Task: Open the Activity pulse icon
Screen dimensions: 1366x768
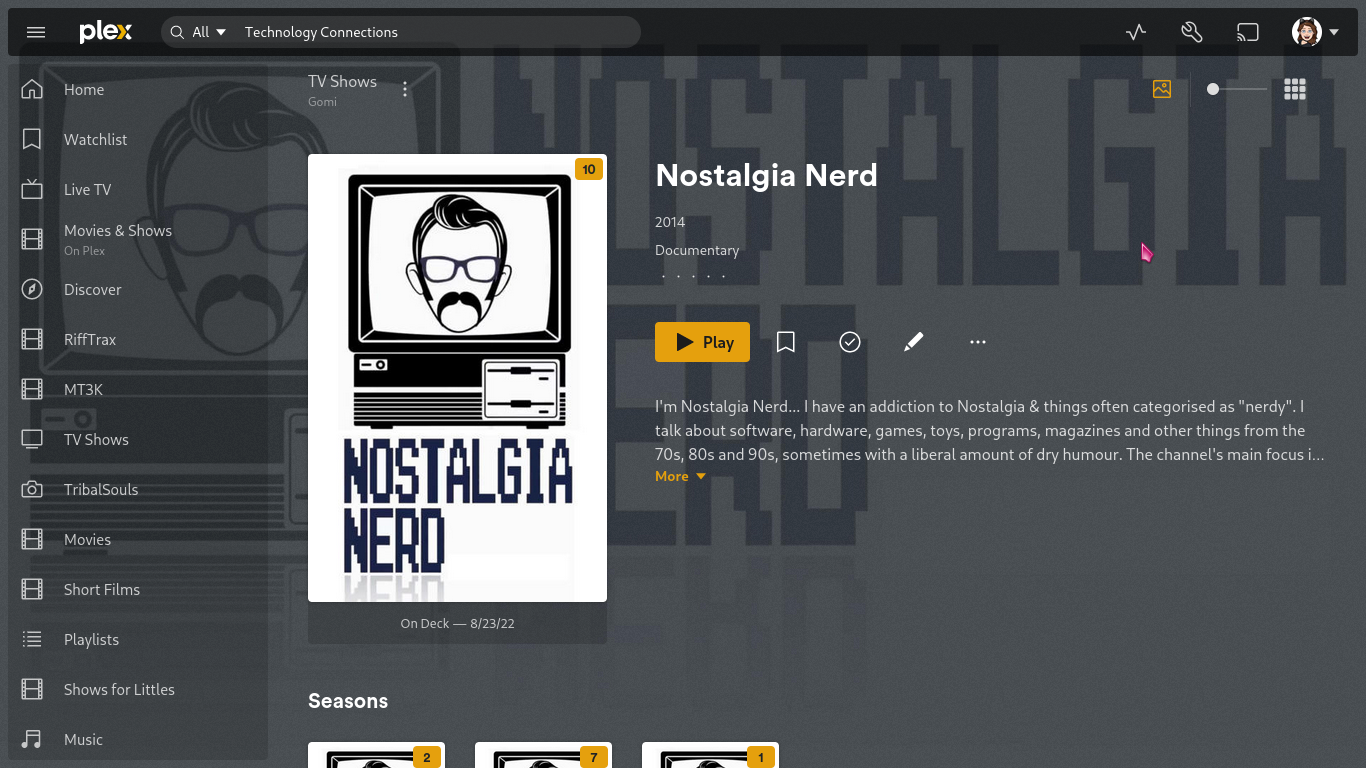Action: (1135, 32)
